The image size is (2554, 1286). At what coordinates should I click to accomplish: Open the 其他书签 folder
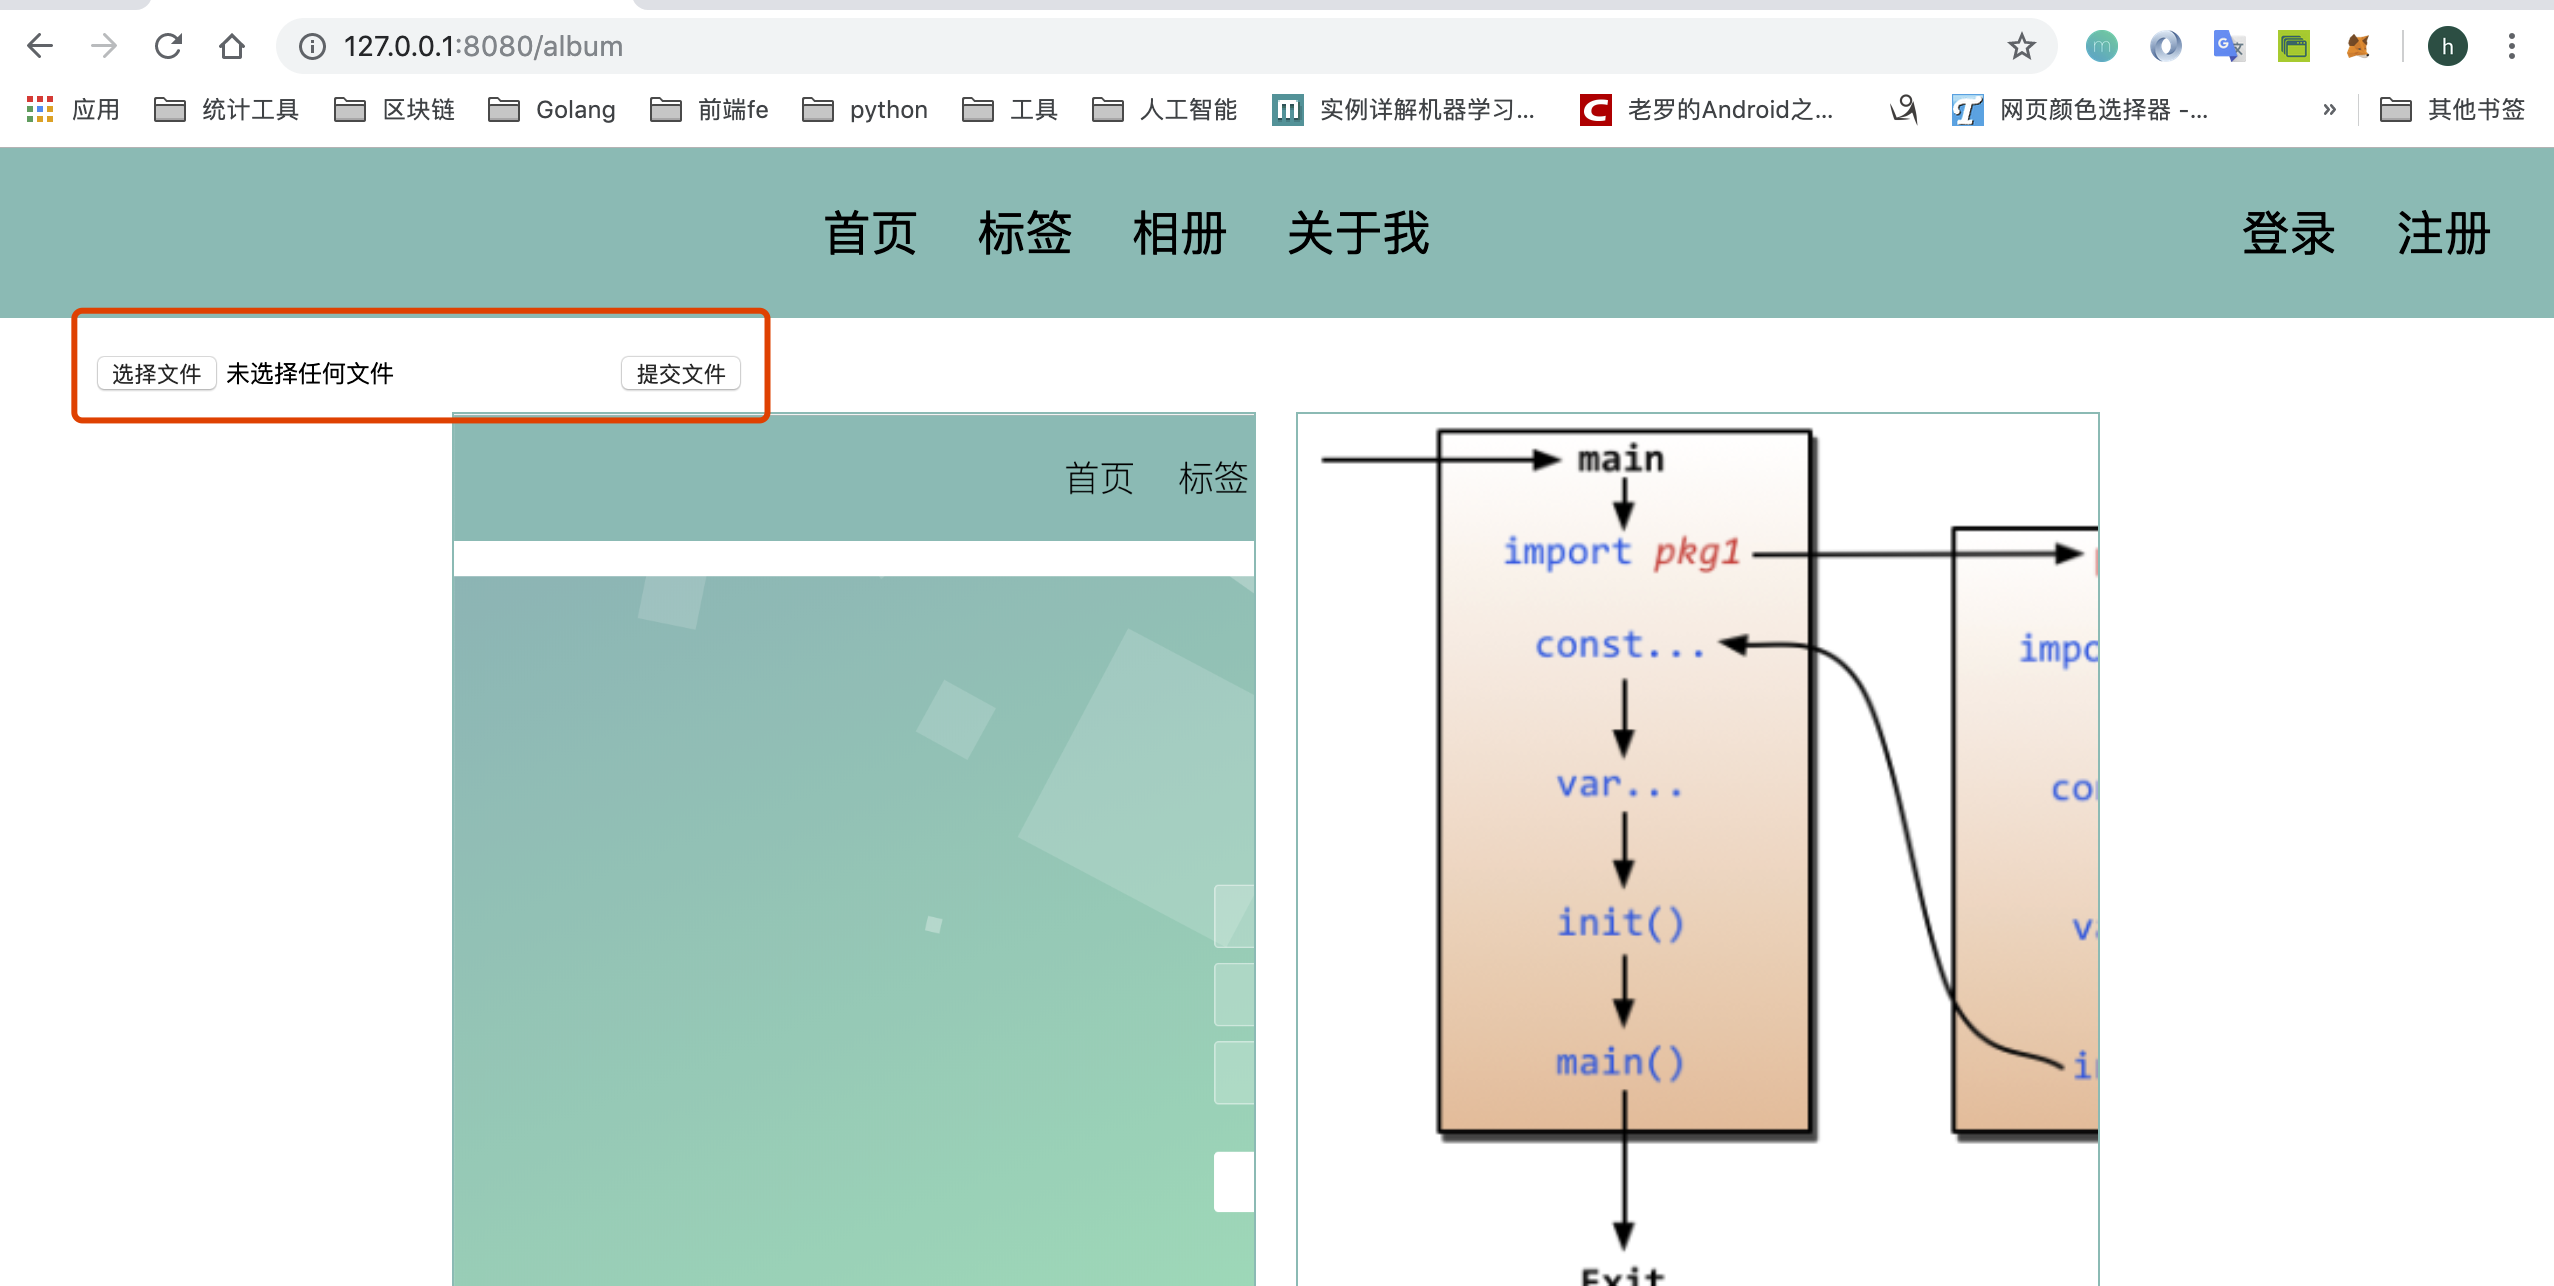point(2450,109)
